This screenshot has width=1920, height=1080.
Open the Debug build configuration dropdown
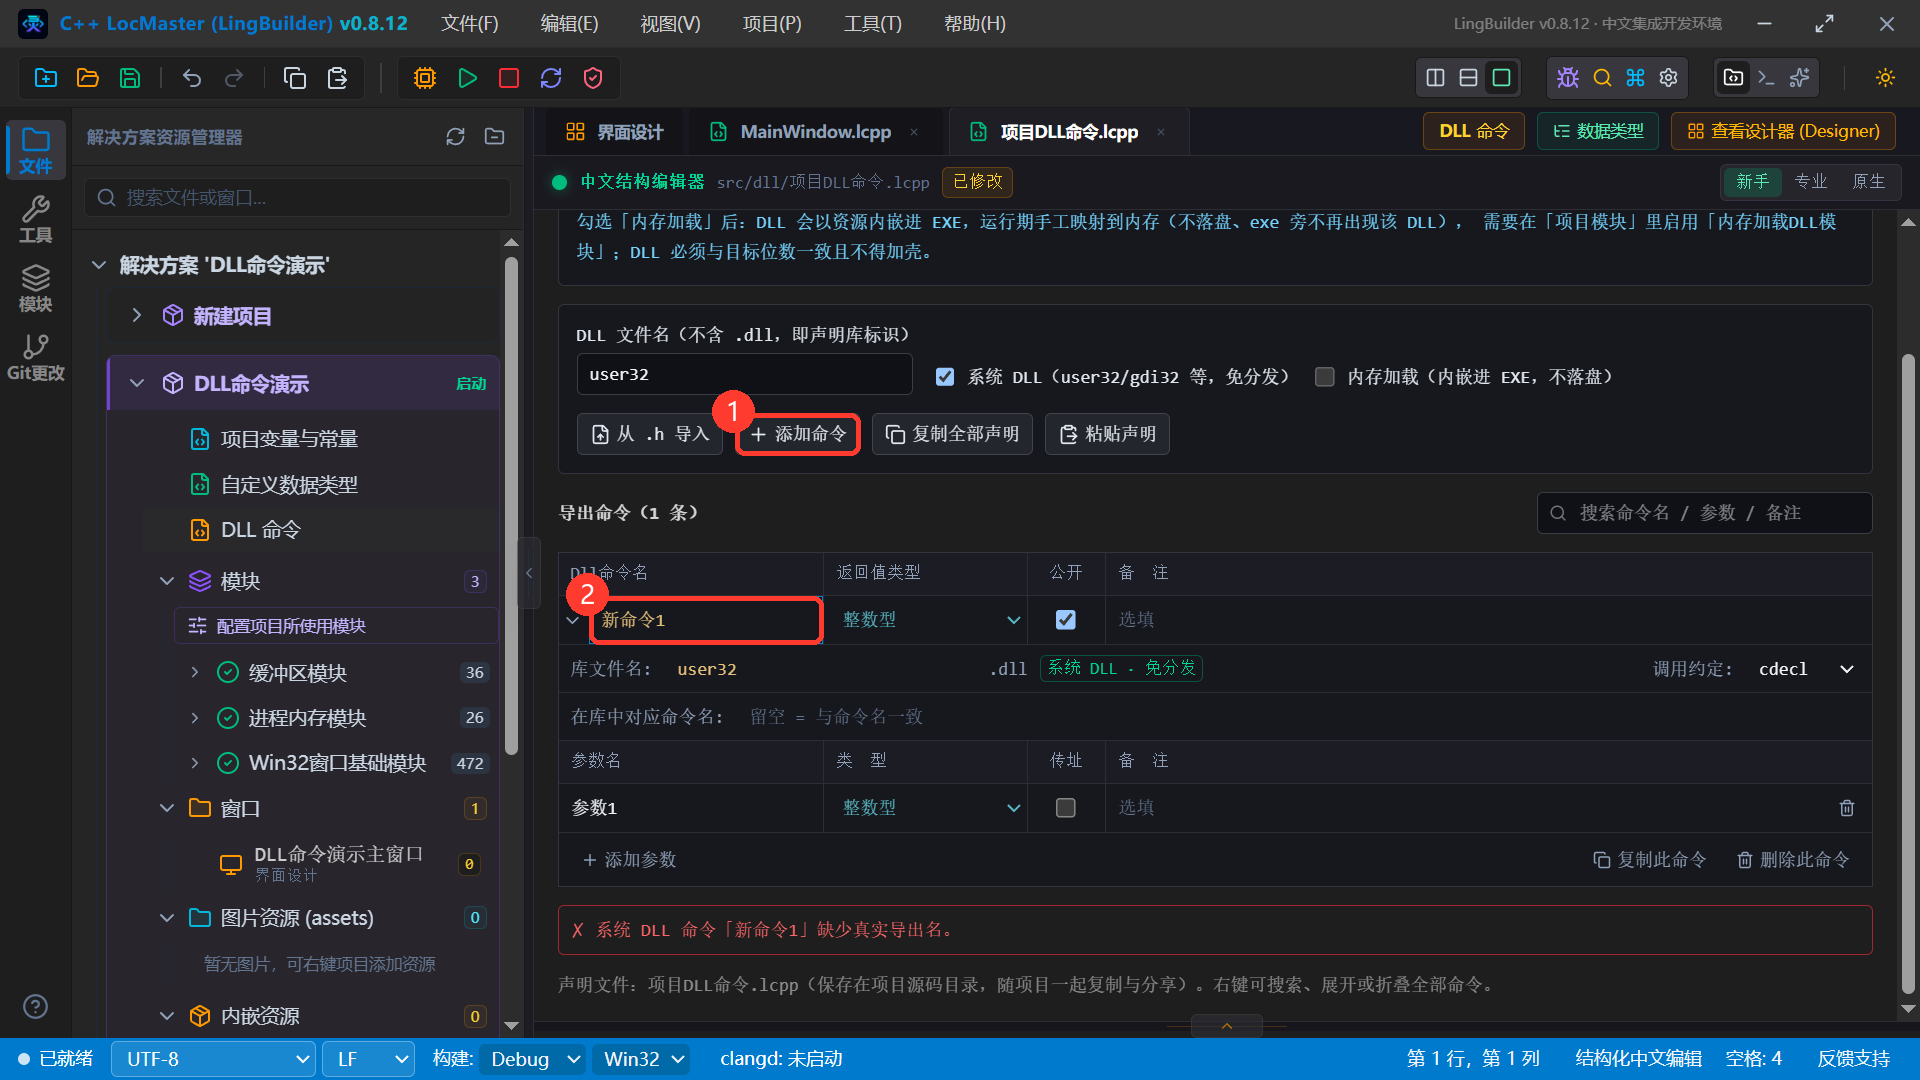(x=533, y=1059)
